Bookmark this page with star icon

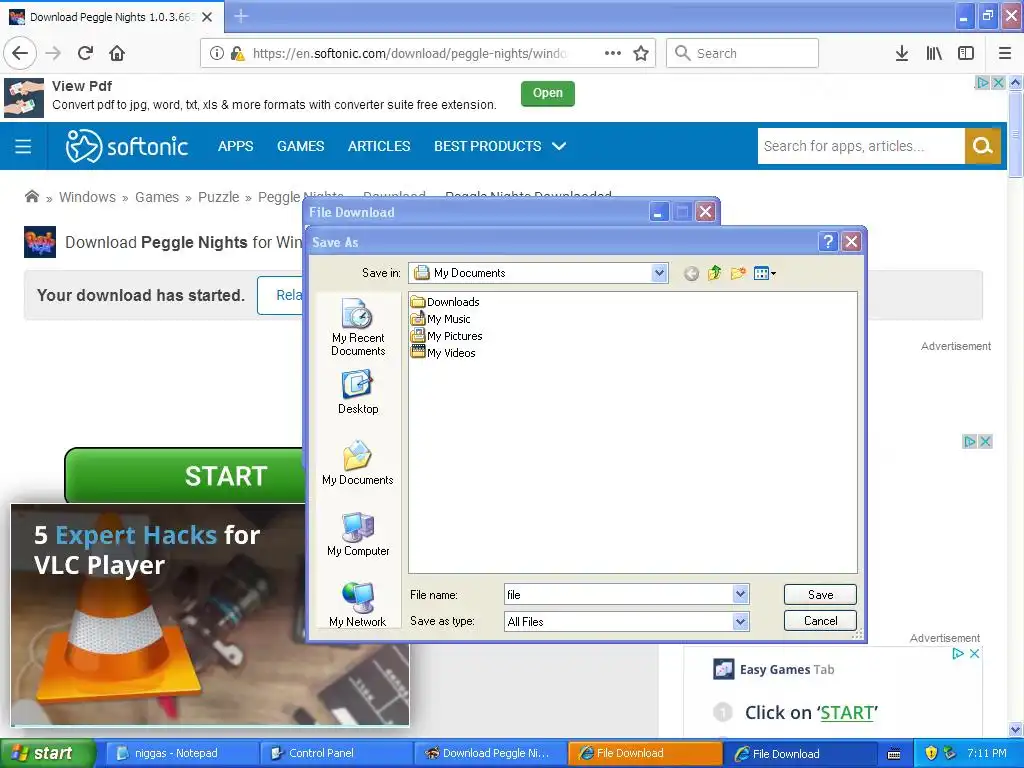coord(641,53)
